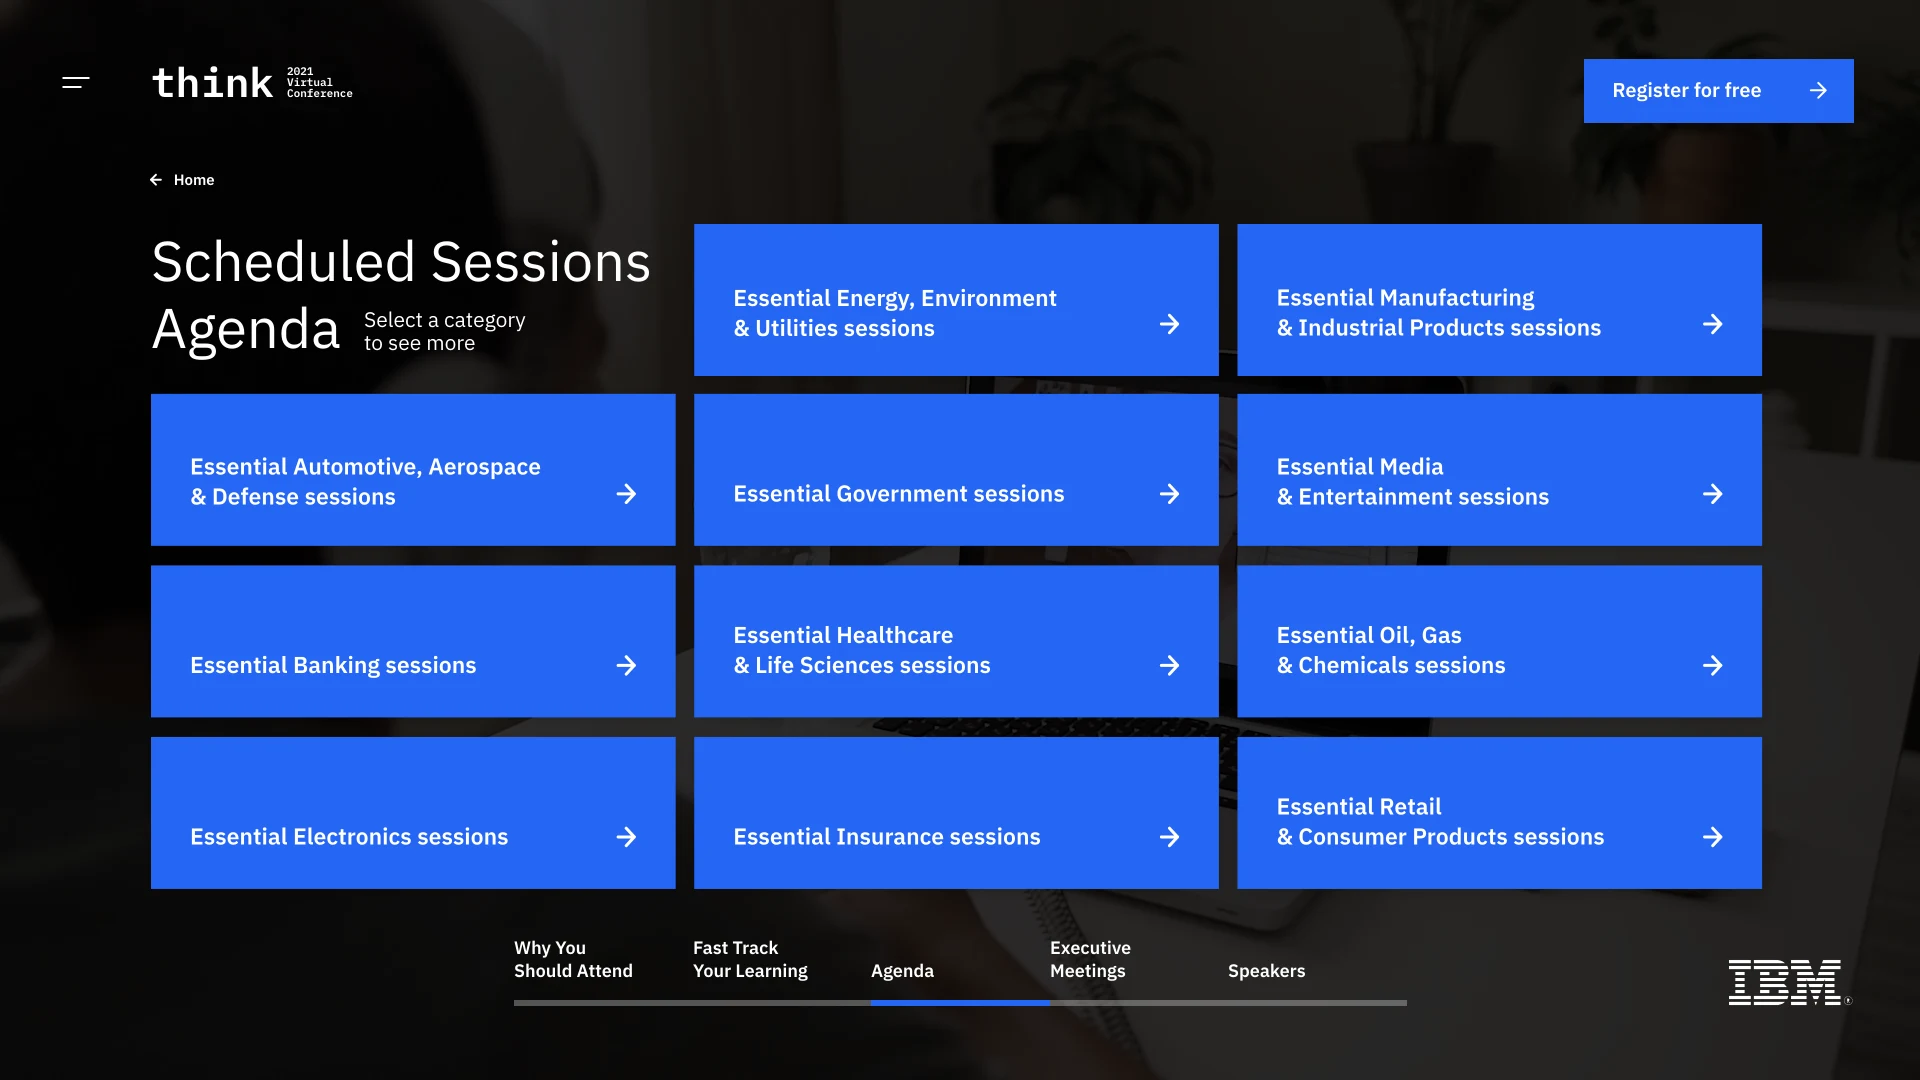Click the Register for free button text

click(1686, 91)
